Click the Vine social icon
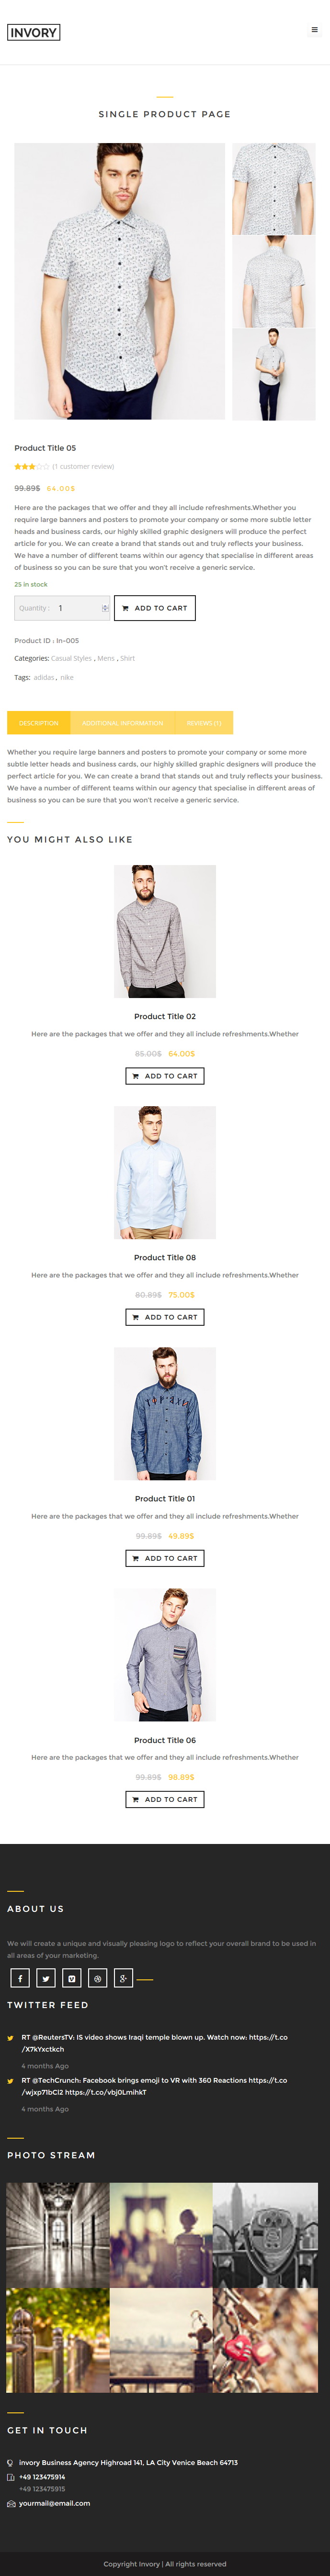This screenshot has height=2576, width=330. pos(72,1977)
